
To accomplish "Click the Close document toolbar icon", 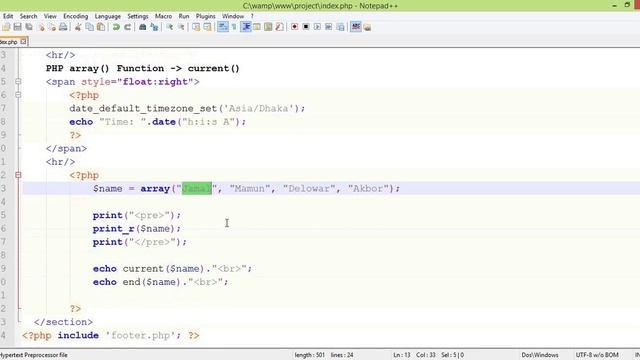I will 41,27.
